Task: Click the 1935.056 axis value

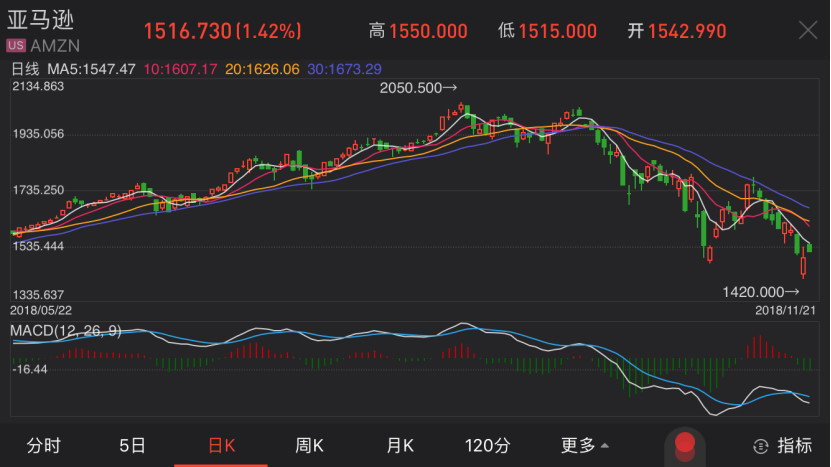Action: point(38,134)
